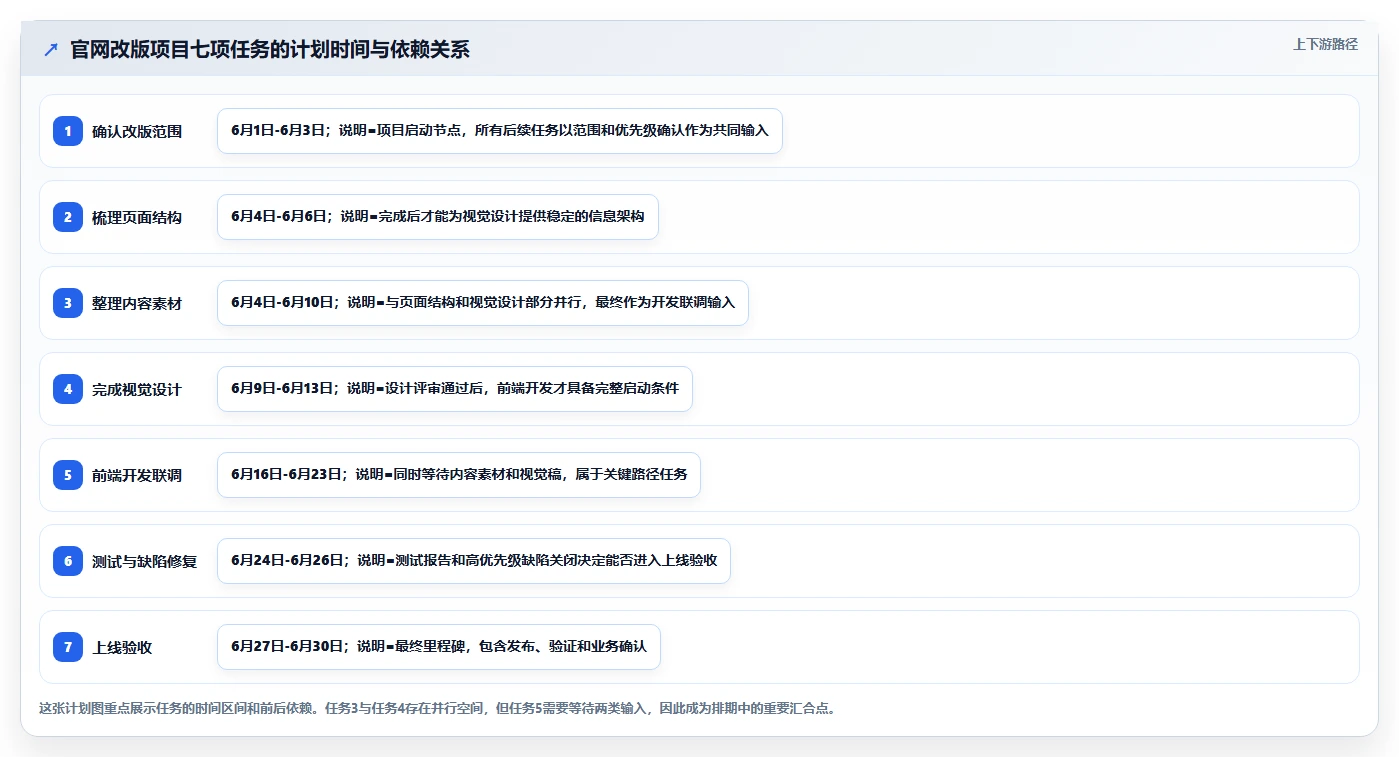Click the footer note starting 这张计划图重点展示
This screenshot has width=1399, height=757.
[437, 708]
